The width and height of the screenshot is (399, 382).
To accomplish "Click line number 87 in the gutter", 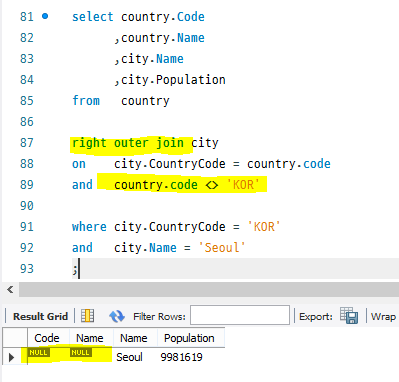I will [x=27, y=143].
